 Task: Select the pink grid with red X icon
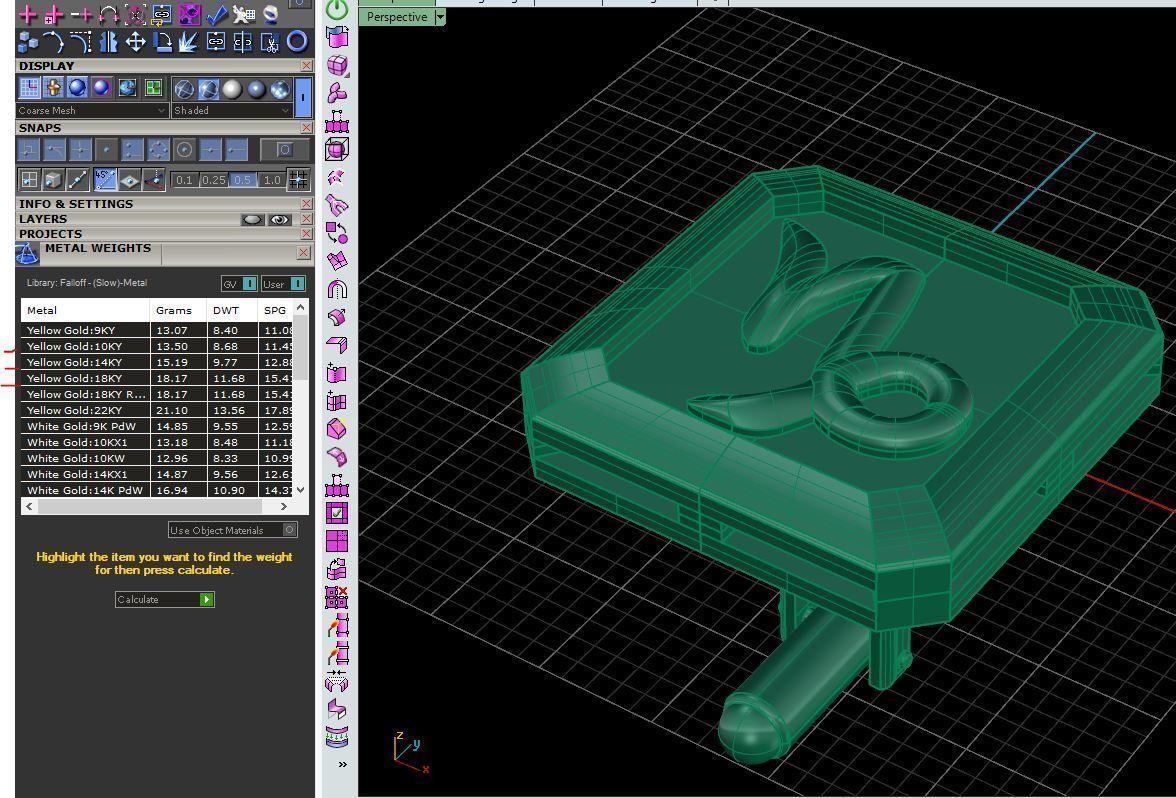pos(338,597)
